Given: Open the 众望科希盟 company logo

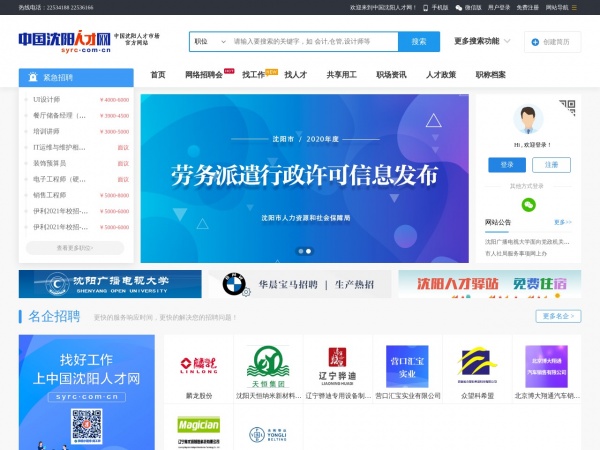Looking at the screenshot, I should (477, 365).
